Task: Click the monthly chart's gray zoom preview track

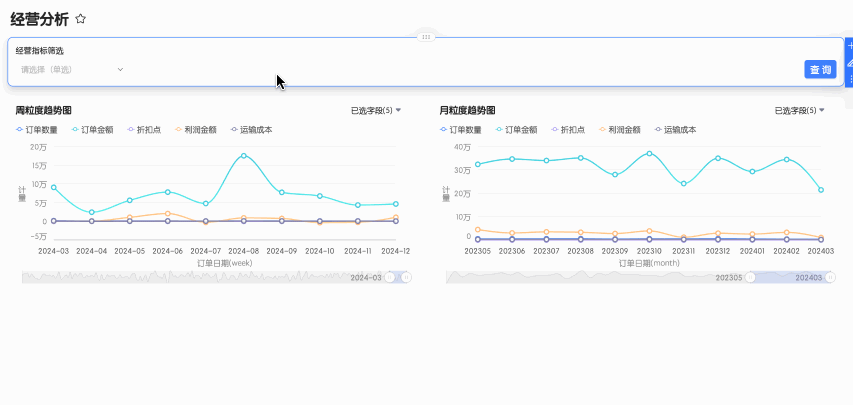Action: tap(596, 277)
